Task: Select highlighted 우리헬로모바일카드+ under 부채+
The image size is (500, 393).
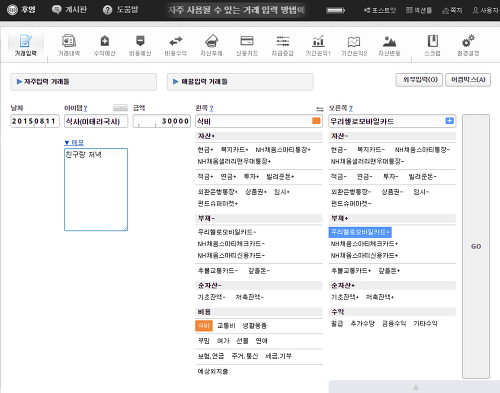Action: click(360, 232)
